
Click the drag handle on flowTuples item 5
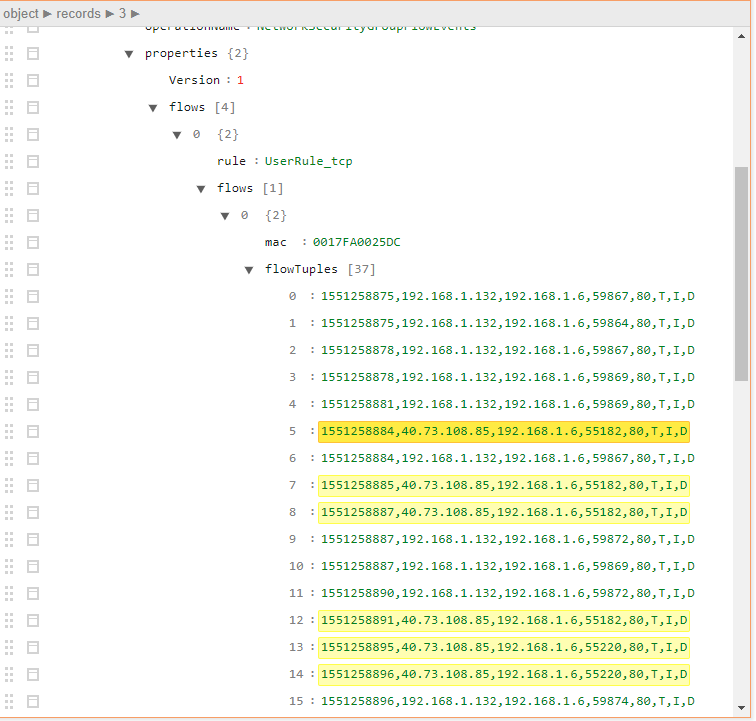click(x=10, y=431)
